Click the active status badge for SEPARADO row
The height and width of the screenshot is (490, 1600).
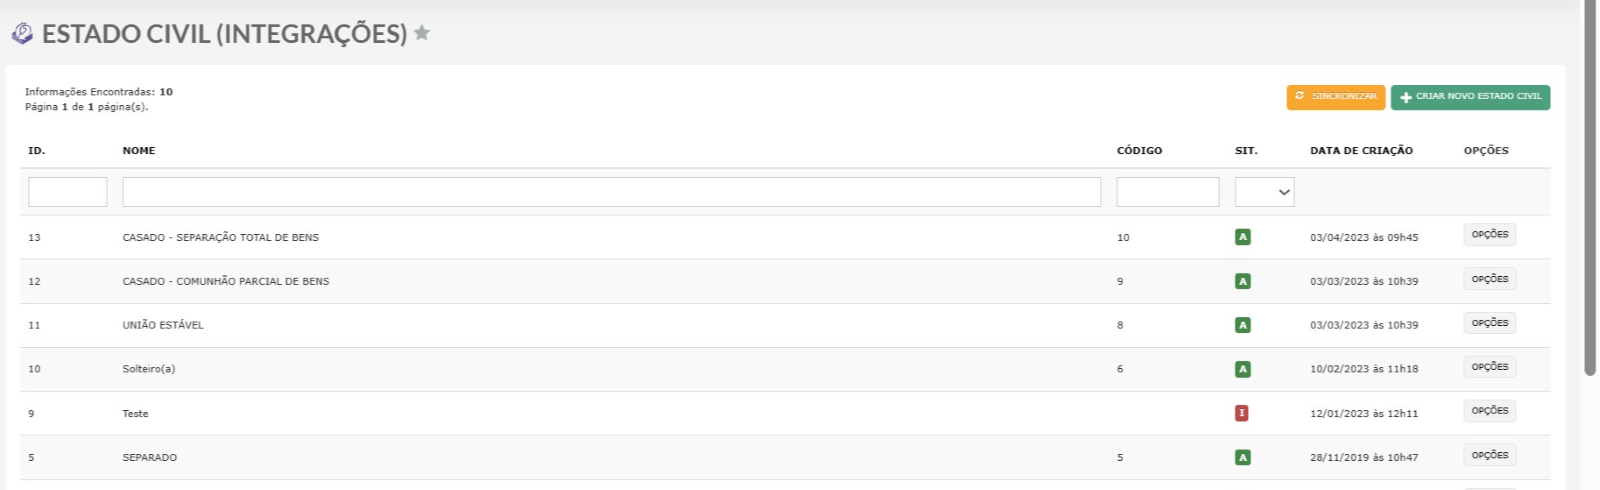tap(1243, 457)
